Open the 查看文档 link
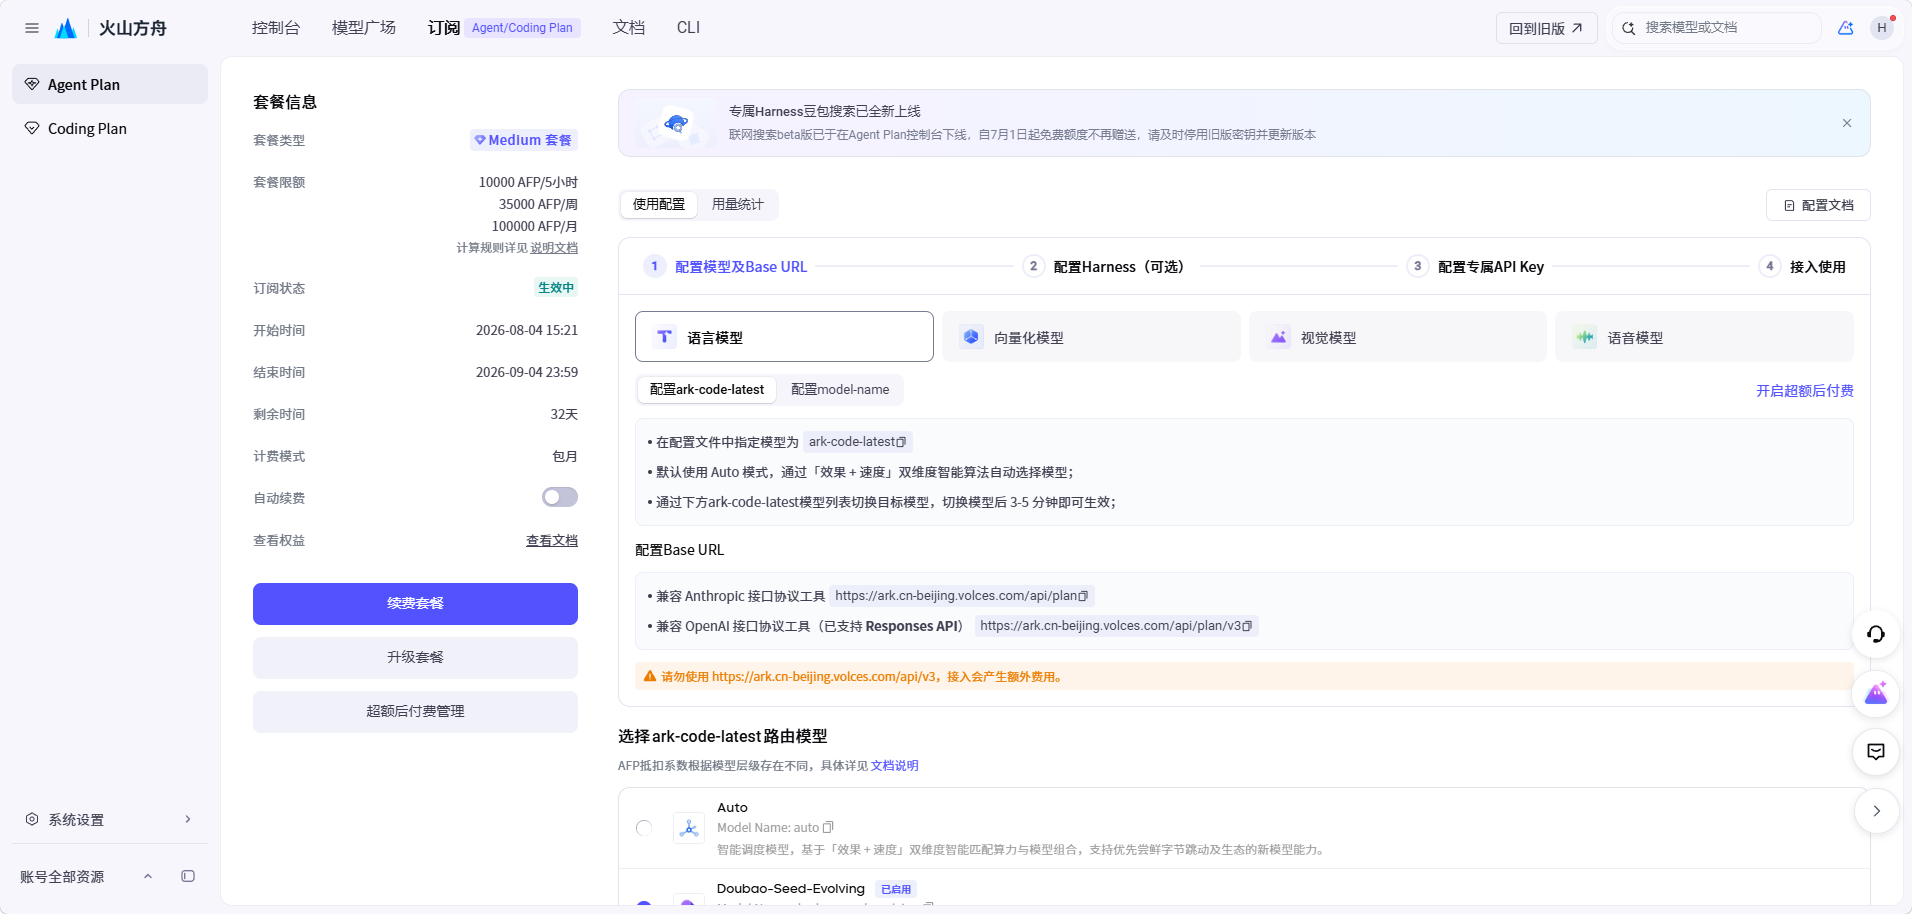 coord(552,541)
